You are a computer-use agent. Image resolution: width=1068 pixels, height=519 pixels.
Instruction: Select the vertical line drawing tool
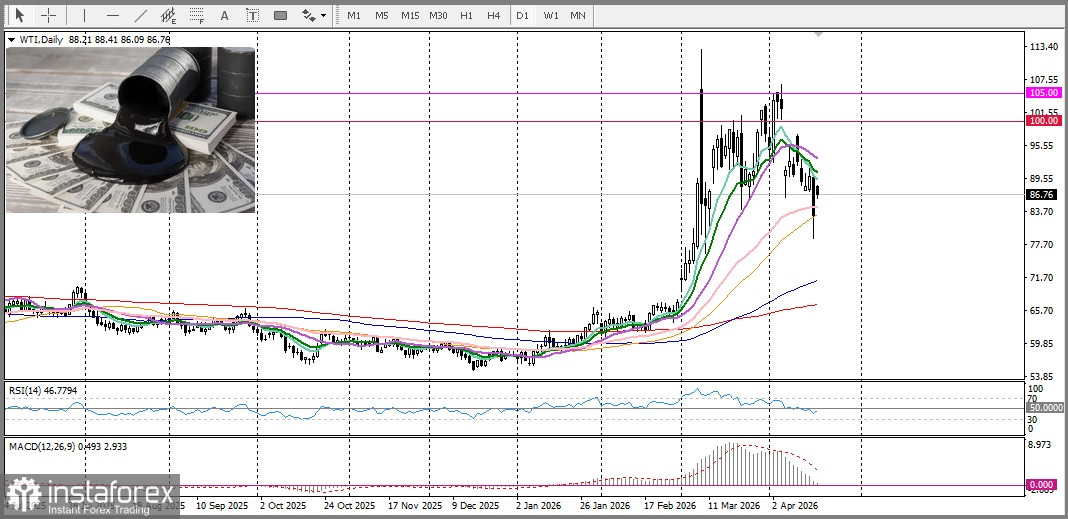84,15
